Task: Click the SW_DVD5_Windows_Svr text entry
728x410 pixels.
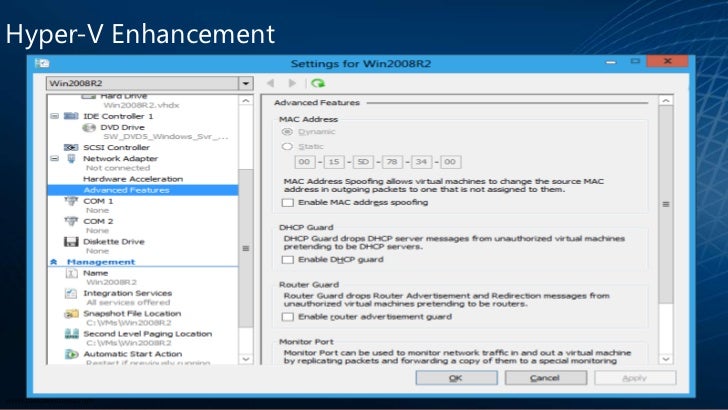Action: (x=166, y=137)
